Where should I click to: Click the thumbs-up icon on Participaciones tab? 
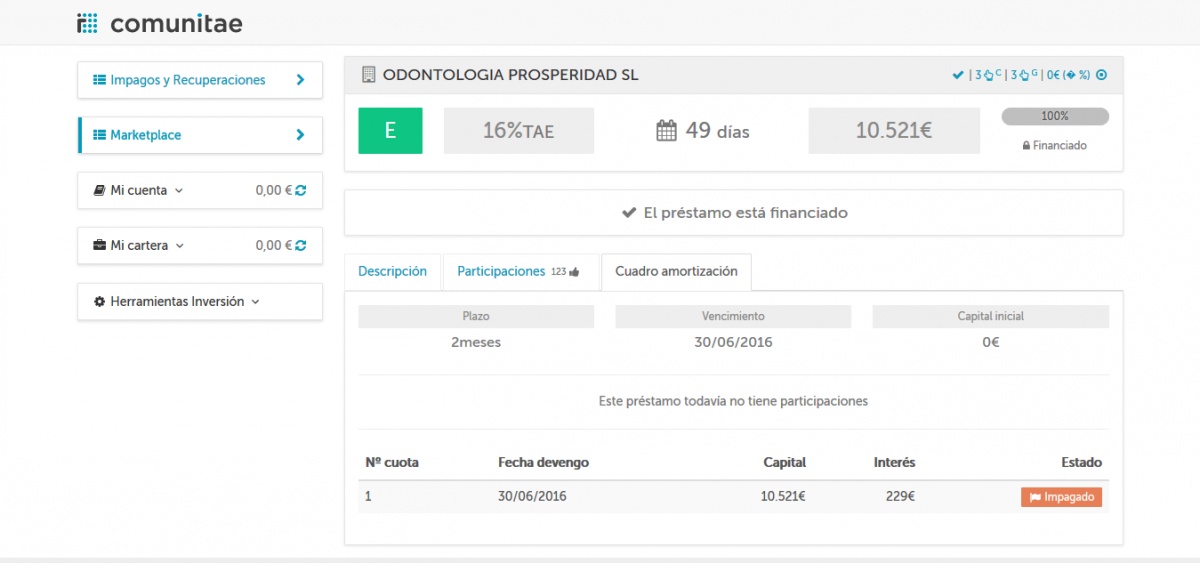click(x=574, y=272)
